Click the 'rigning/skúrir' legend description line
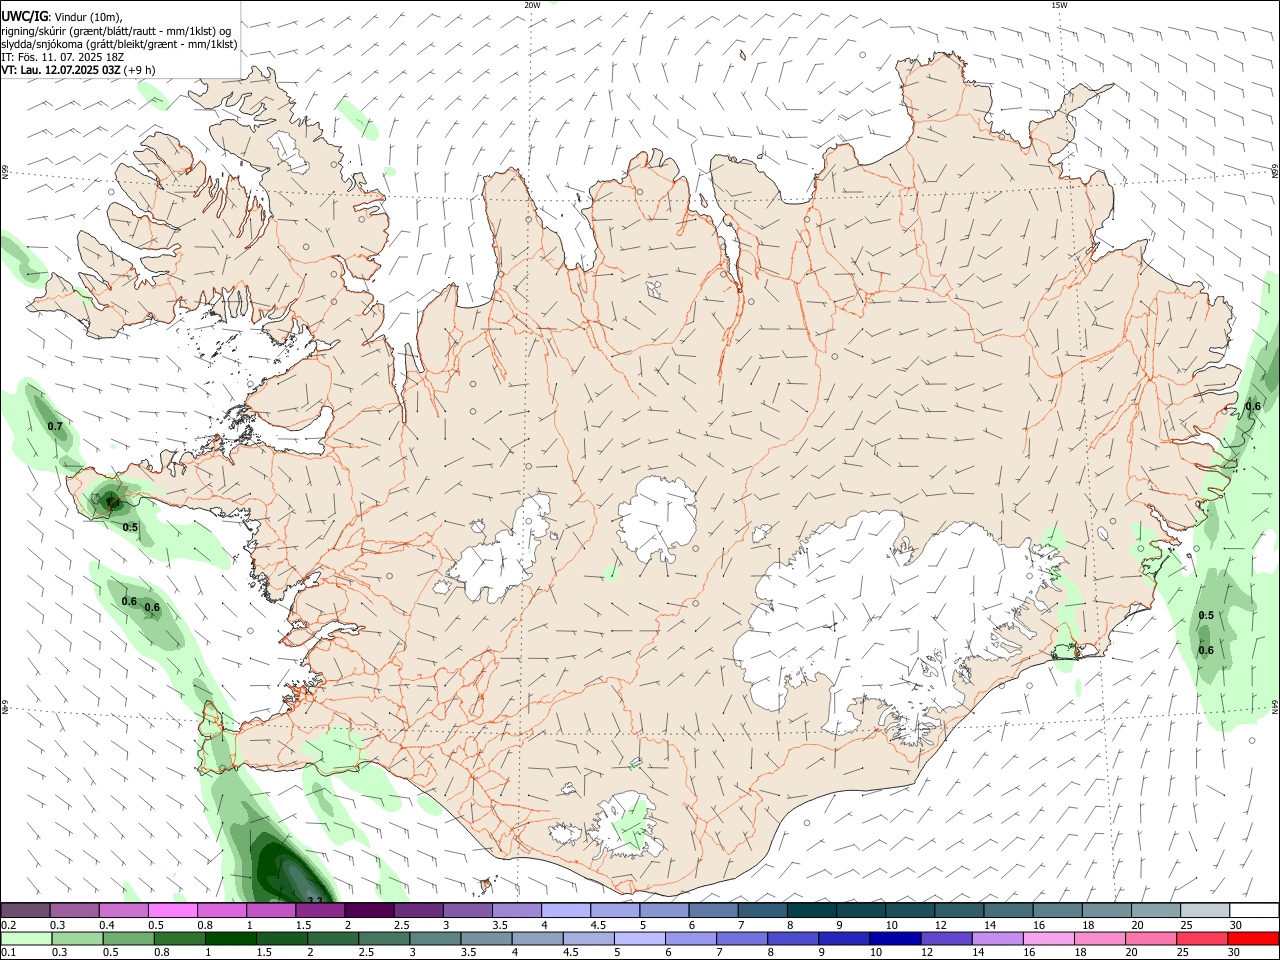The image size is (1280, 960). pyautogui.click(x=115, y=31)
